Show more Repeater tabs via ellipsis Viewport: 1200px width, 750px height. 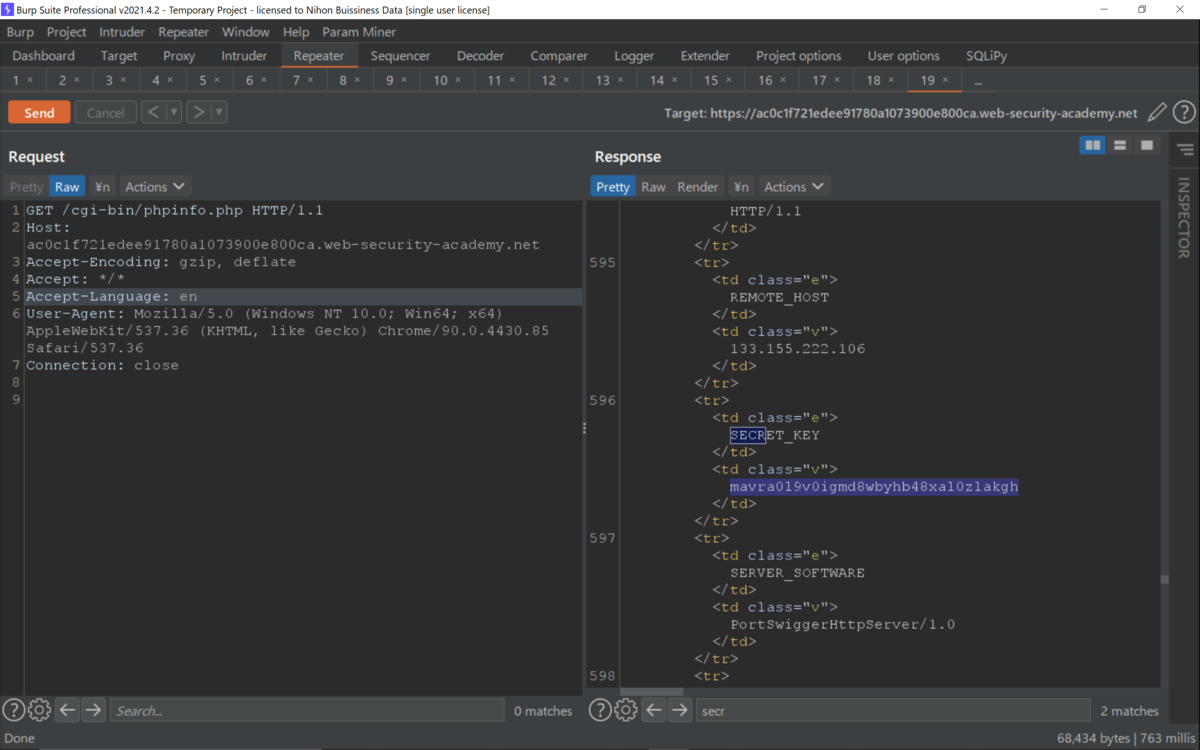point(977,80)
